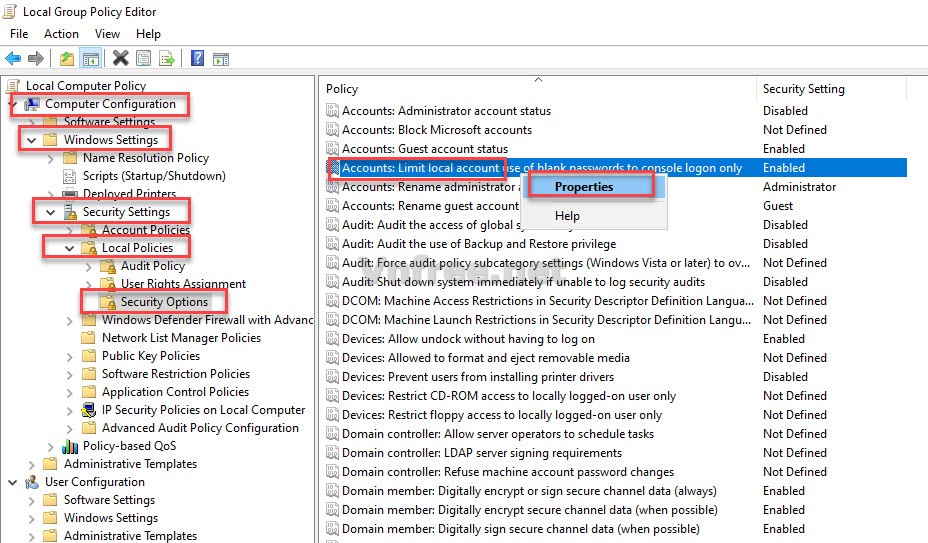This screenshot has height=543, width=928.
Task: Select 'Devices: Prevent users from installing printer drivers'
Action: tap(478, 377)
